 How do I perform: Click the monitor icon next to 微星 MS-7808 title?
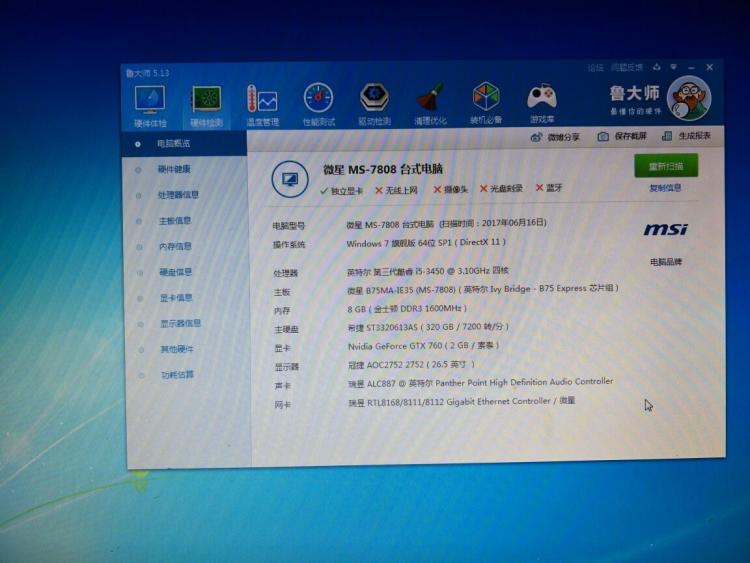click(290, 179)
